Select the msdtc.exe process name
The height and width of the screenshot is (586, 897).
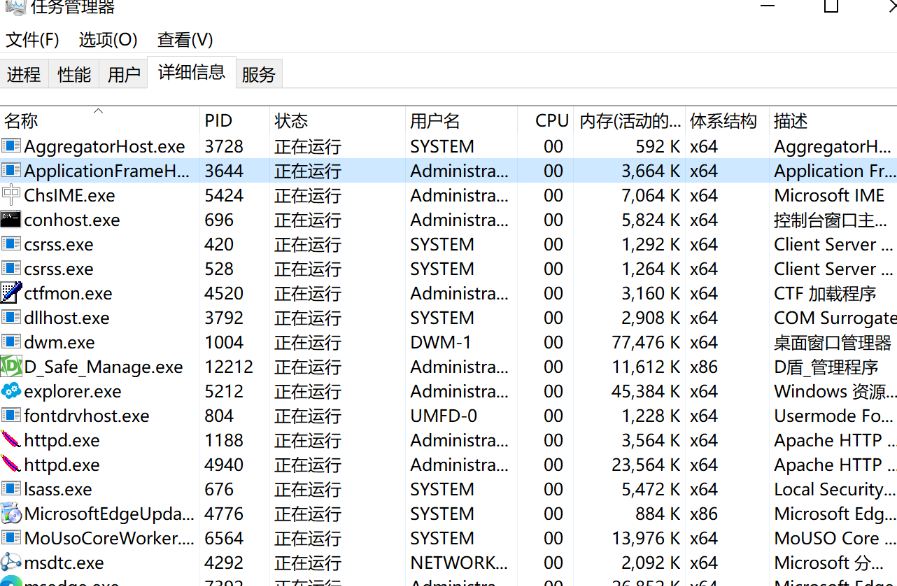(64, 563)
